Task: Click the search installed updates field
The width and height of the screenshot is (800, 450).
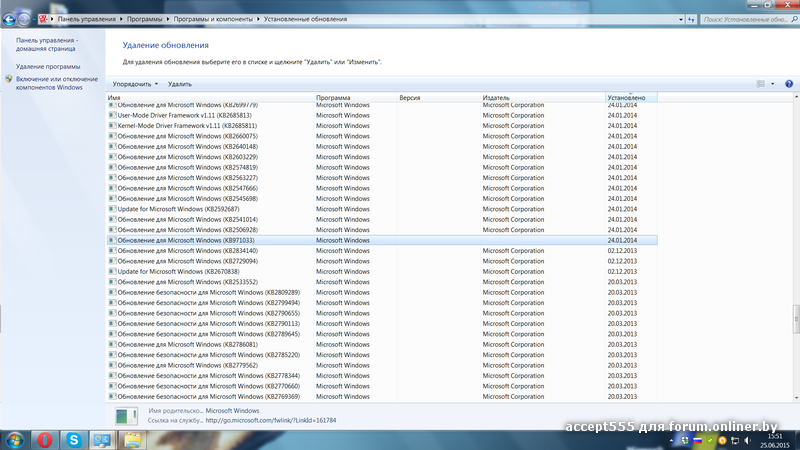Action: (745, 19)
